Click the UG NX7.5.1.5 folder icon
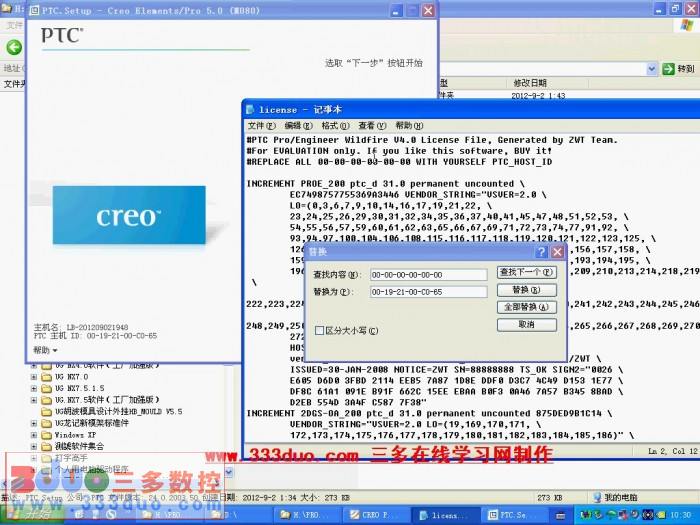 pos(46,388)
